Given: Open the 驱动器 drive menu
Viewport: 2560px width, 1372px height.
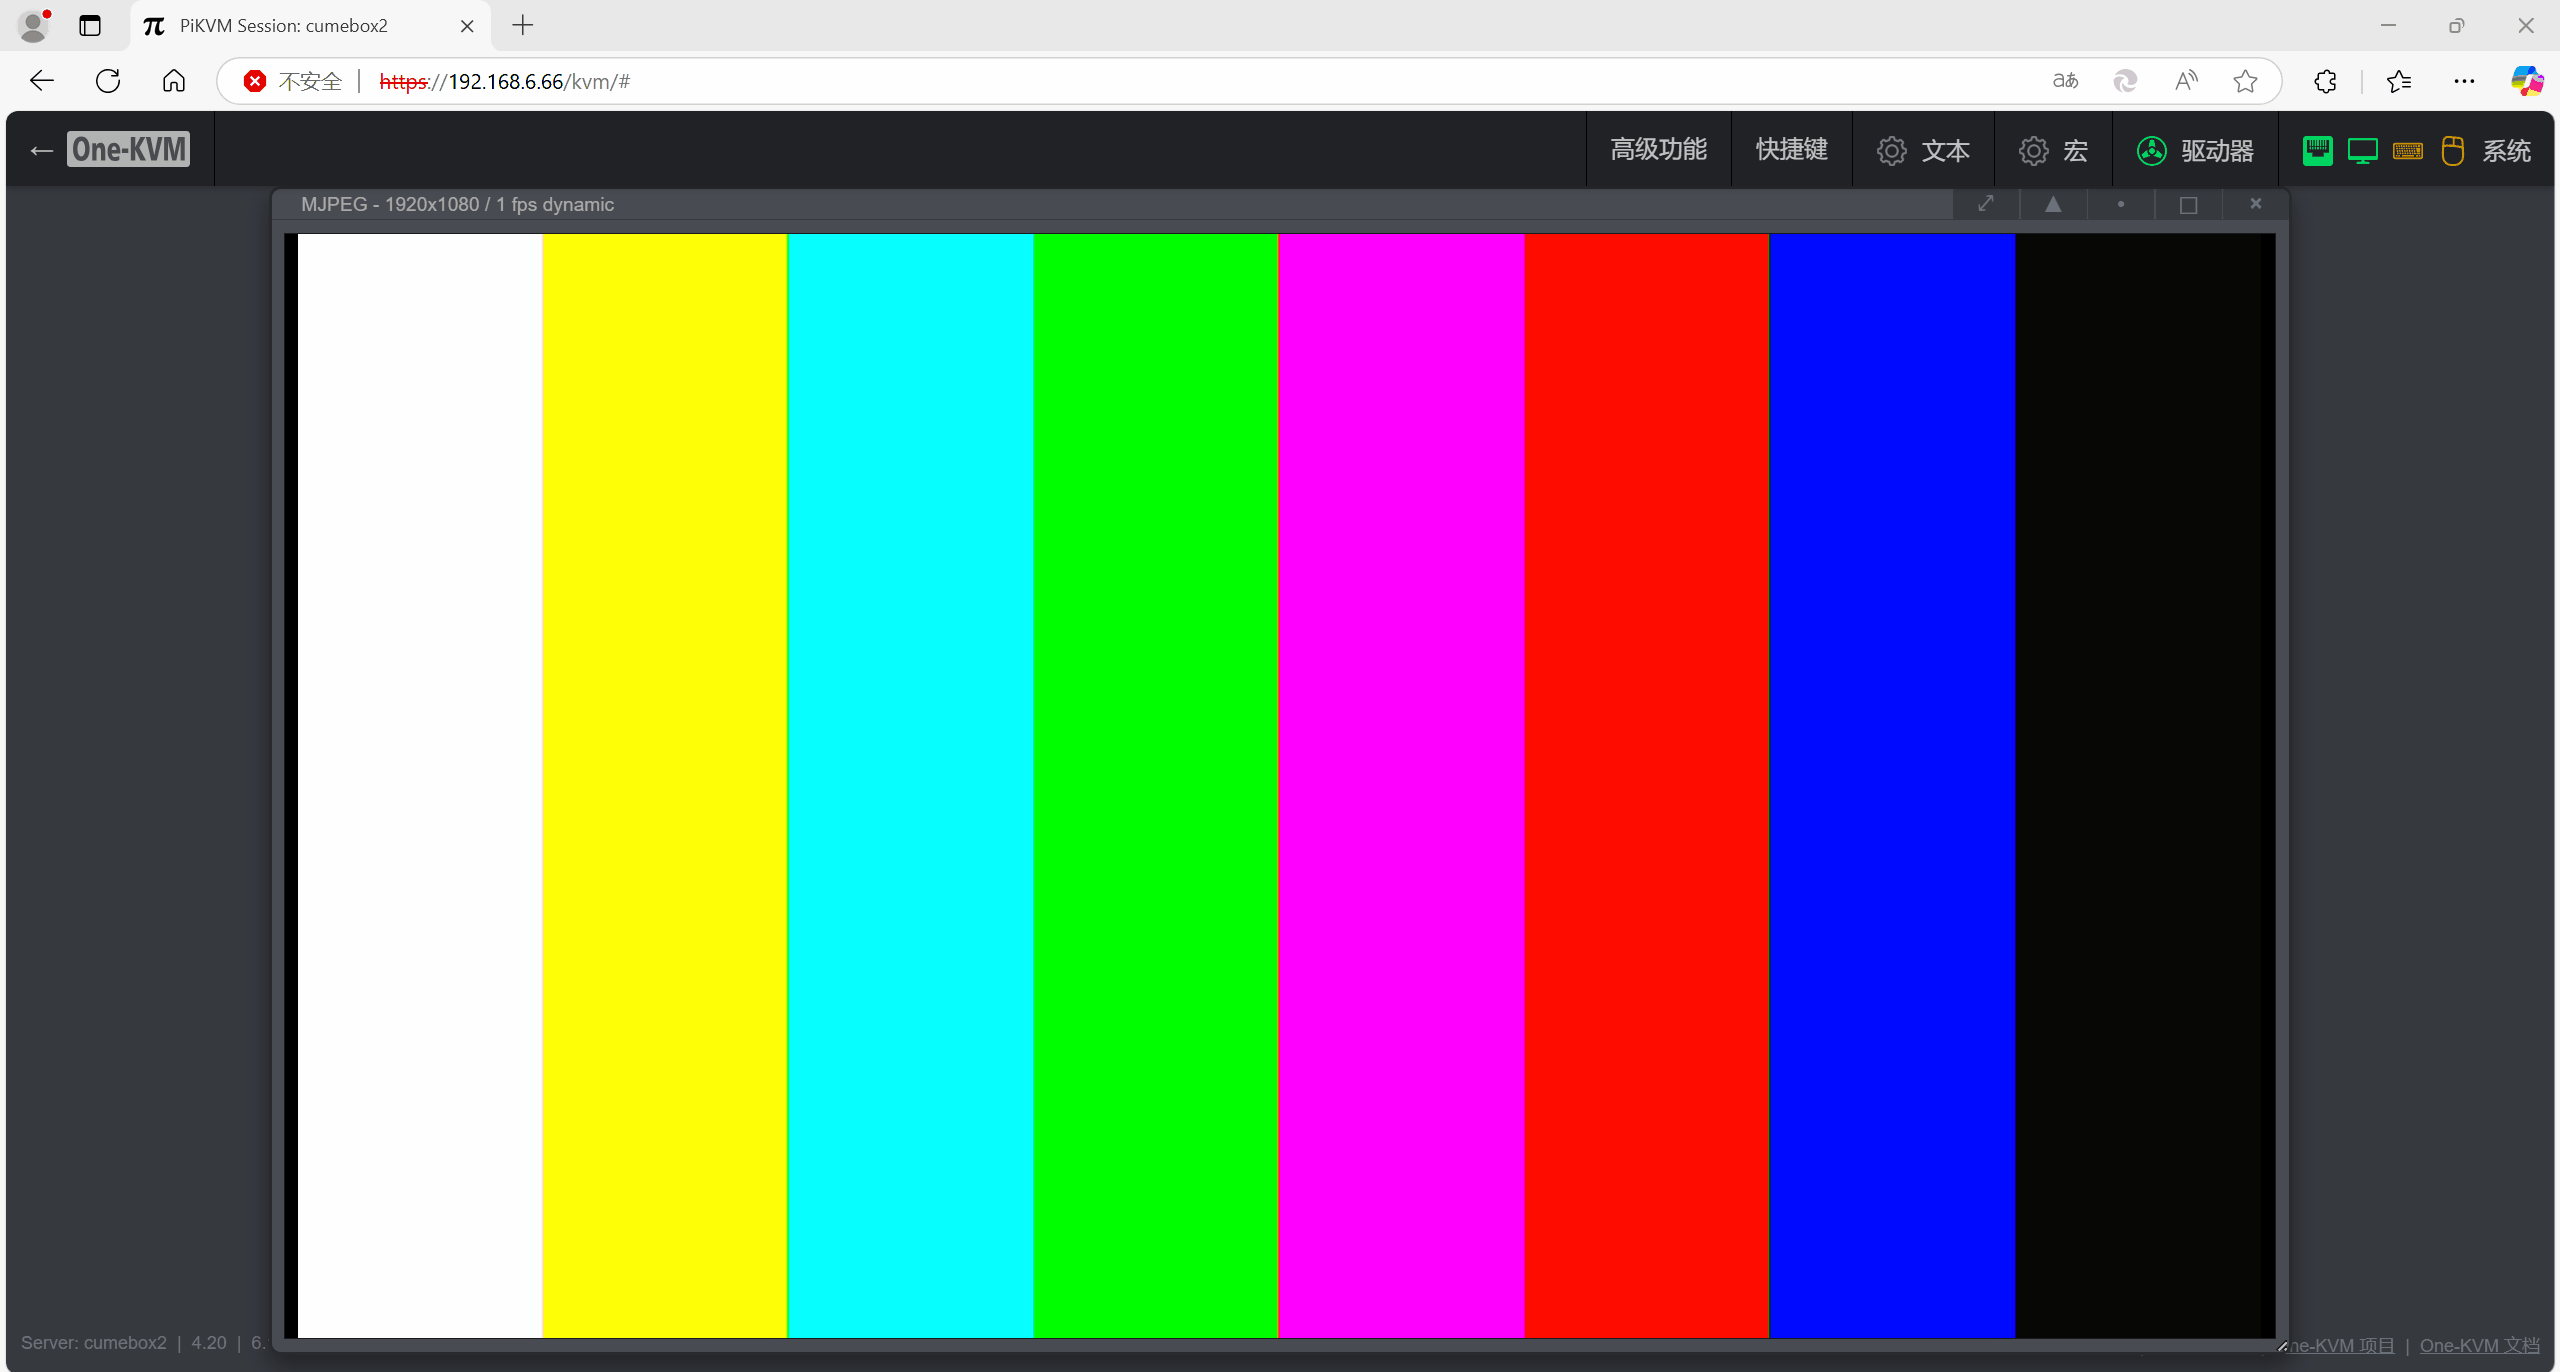Looking at the screenshot, I should click(x=2195, y=150).
